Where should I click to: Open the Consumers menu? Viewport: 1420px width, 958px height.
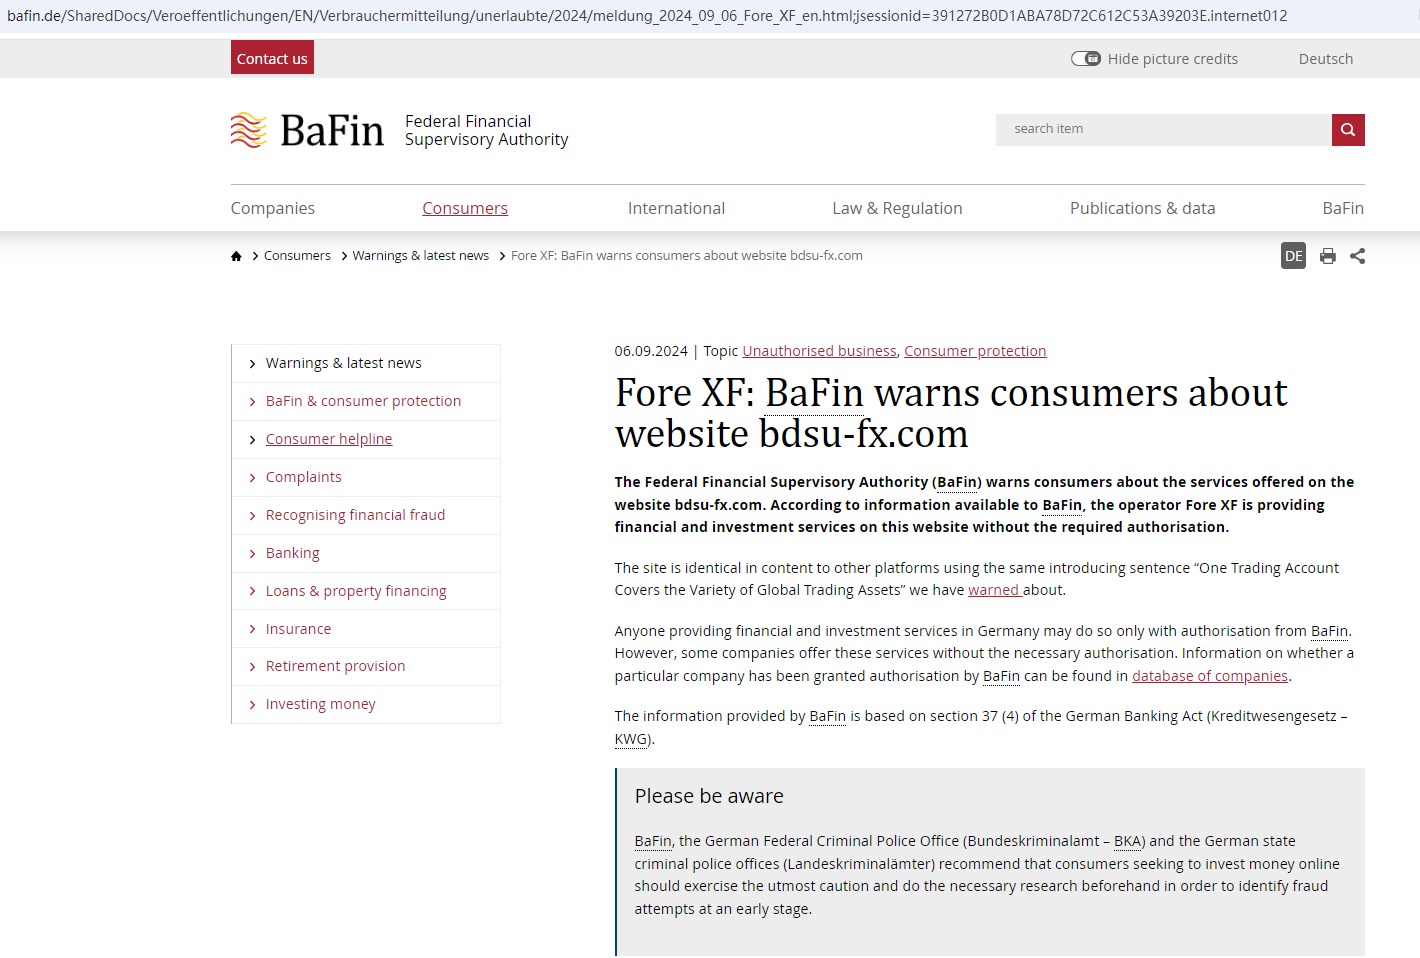(x=465, y=208)
